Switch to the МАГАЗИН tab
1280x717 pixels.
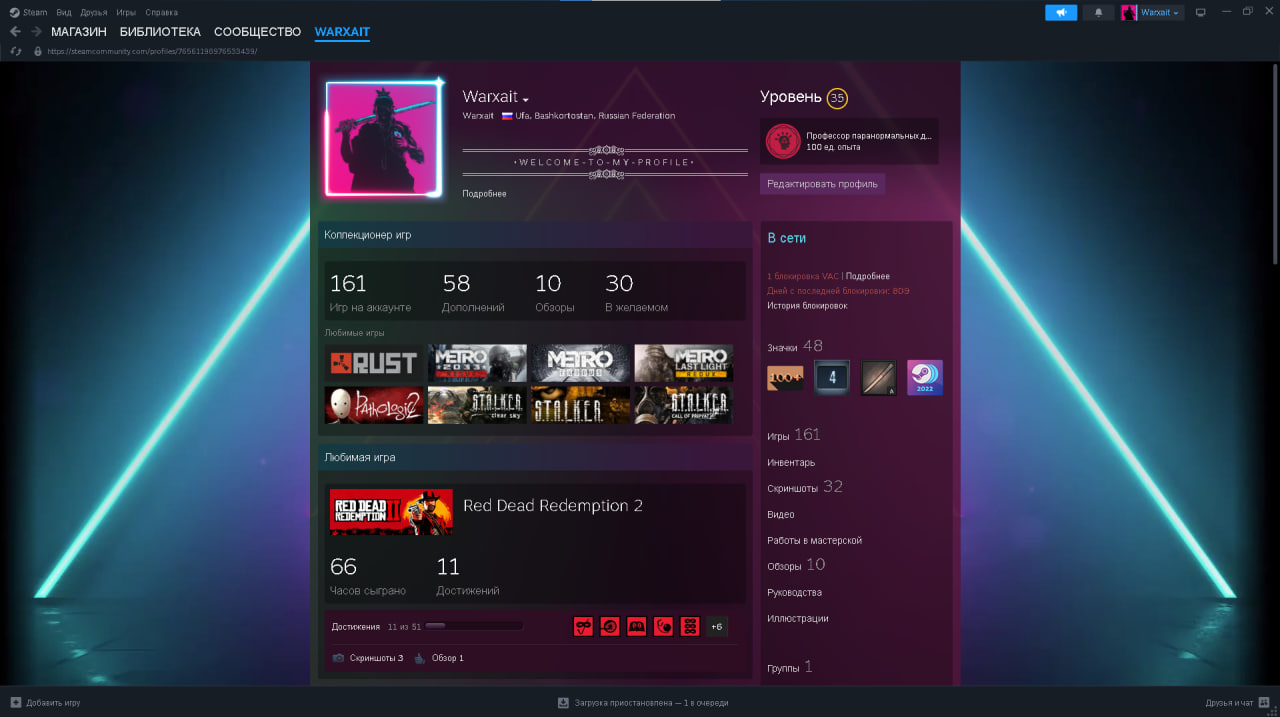pos(79,32)
